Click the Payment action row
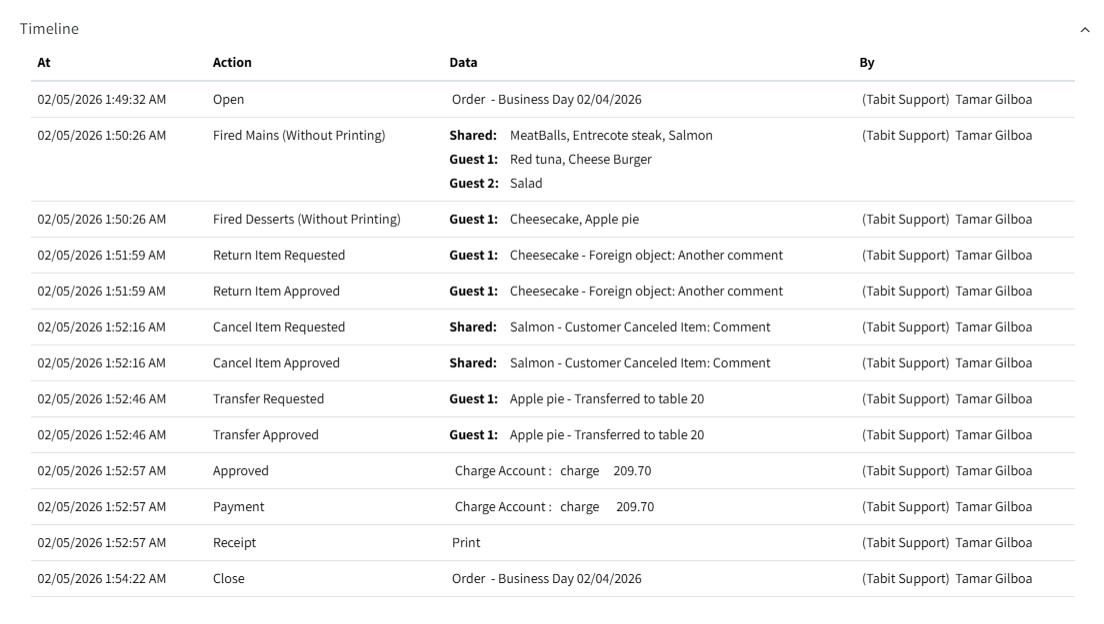The image size is (1104, 624). pos(238,507)
